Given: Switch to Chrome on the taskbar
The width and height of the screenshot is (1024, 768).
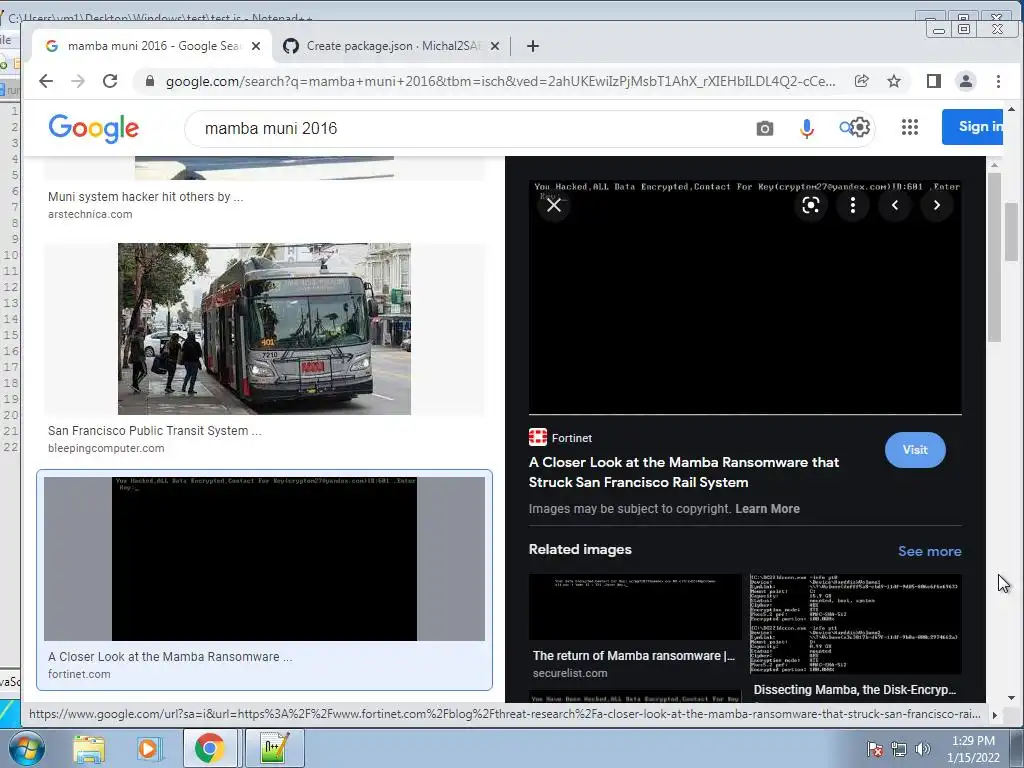Looking at the screenshot, I should point(209,748).
